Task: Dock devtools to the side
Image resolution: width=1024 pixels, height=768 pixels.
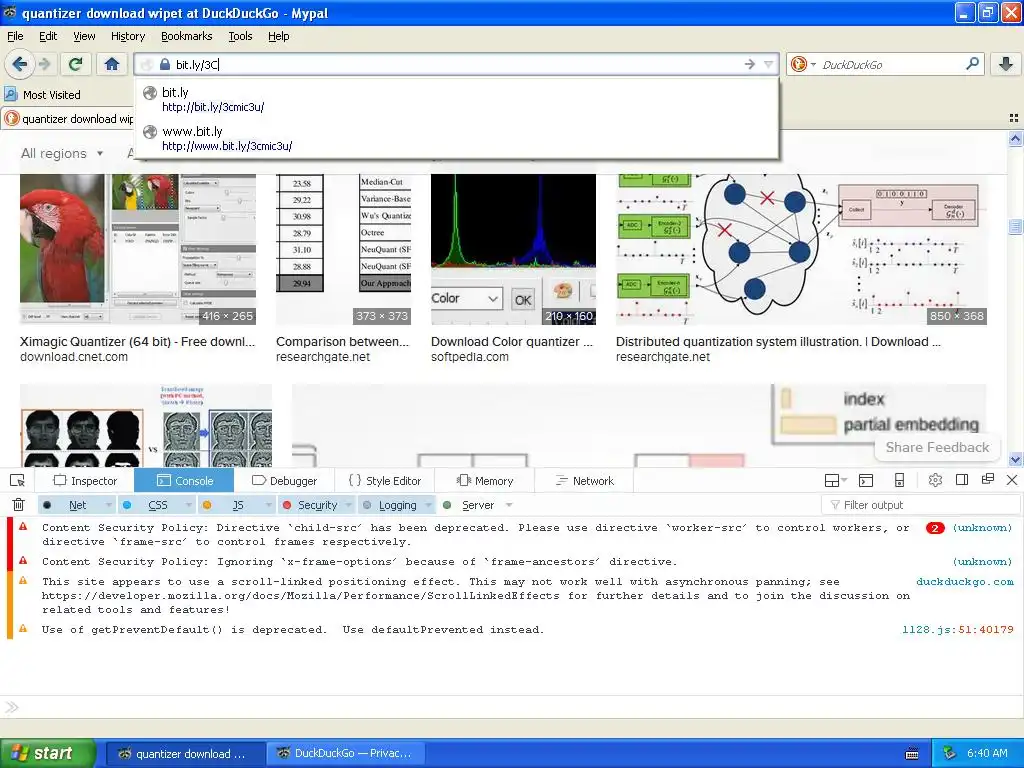Action: click(962, 480)
